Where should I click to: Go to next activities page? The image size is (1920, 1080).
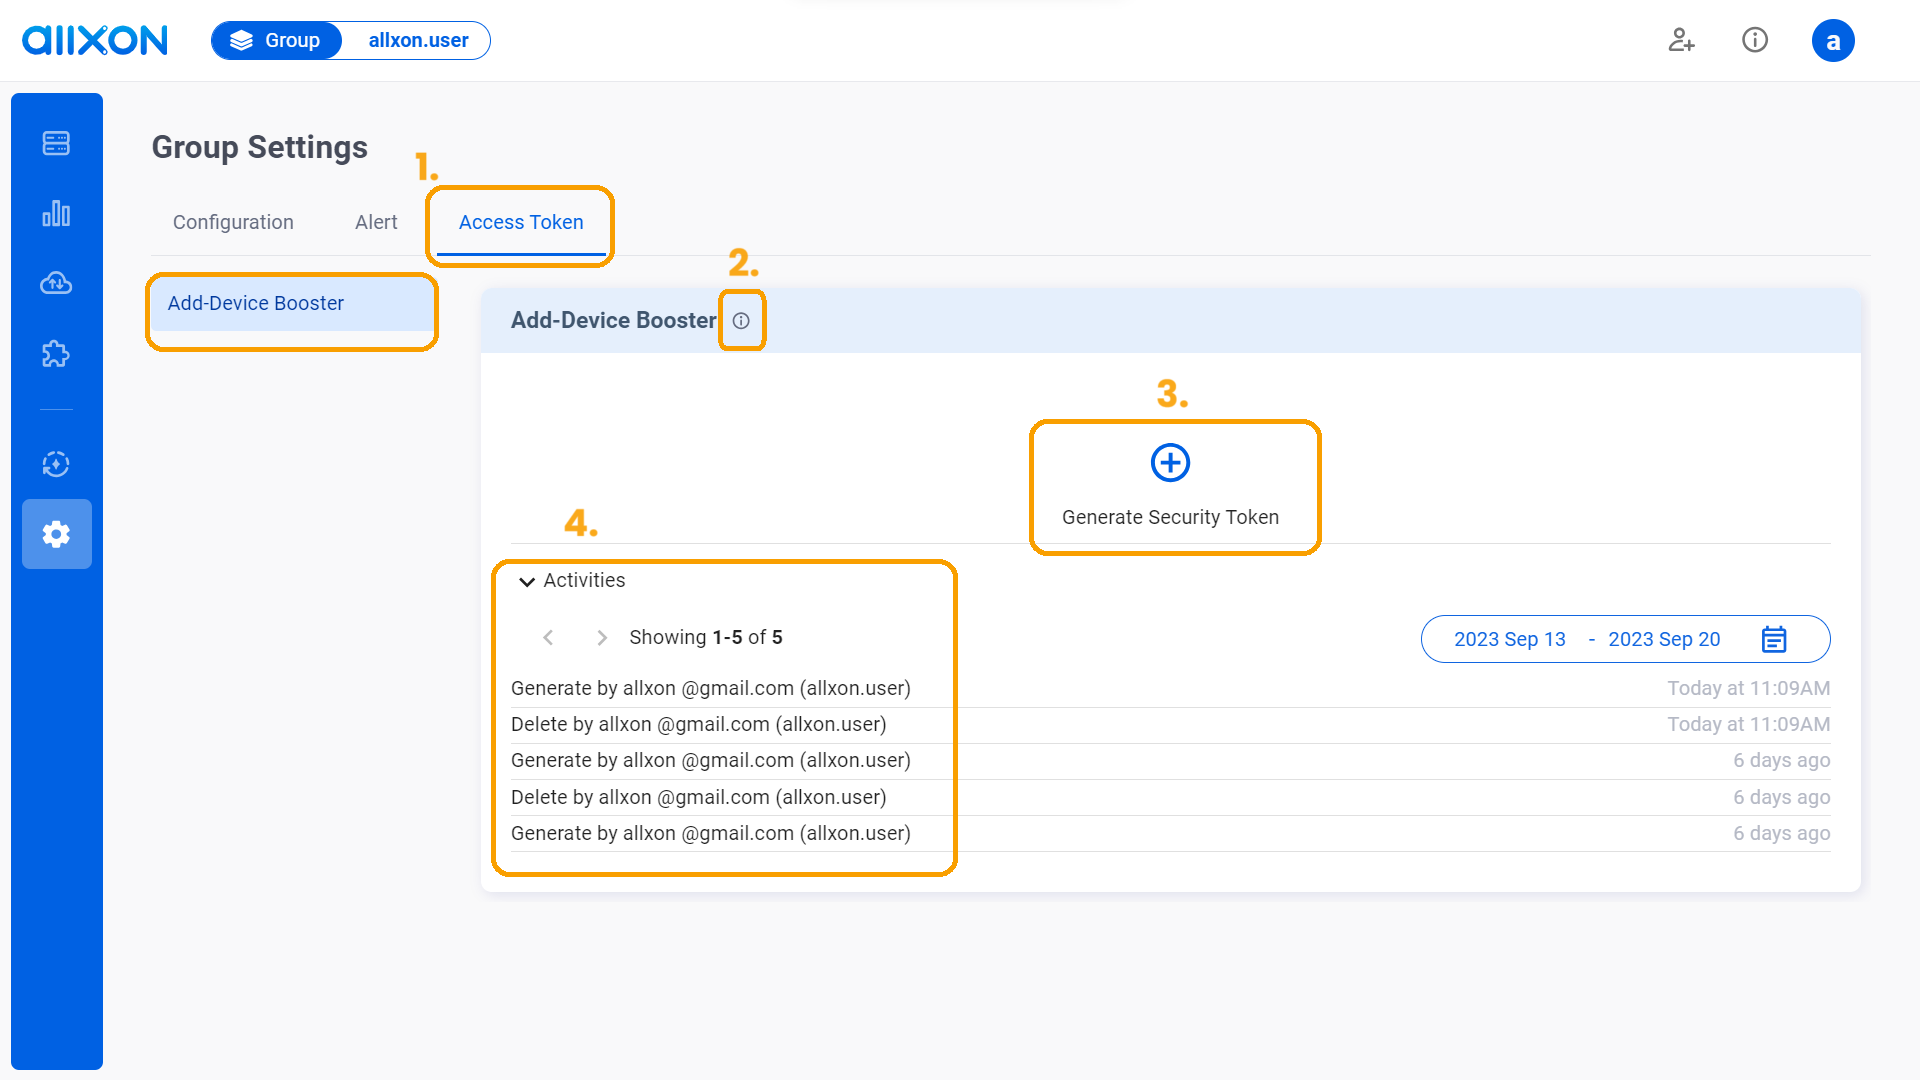click(602, 638)
